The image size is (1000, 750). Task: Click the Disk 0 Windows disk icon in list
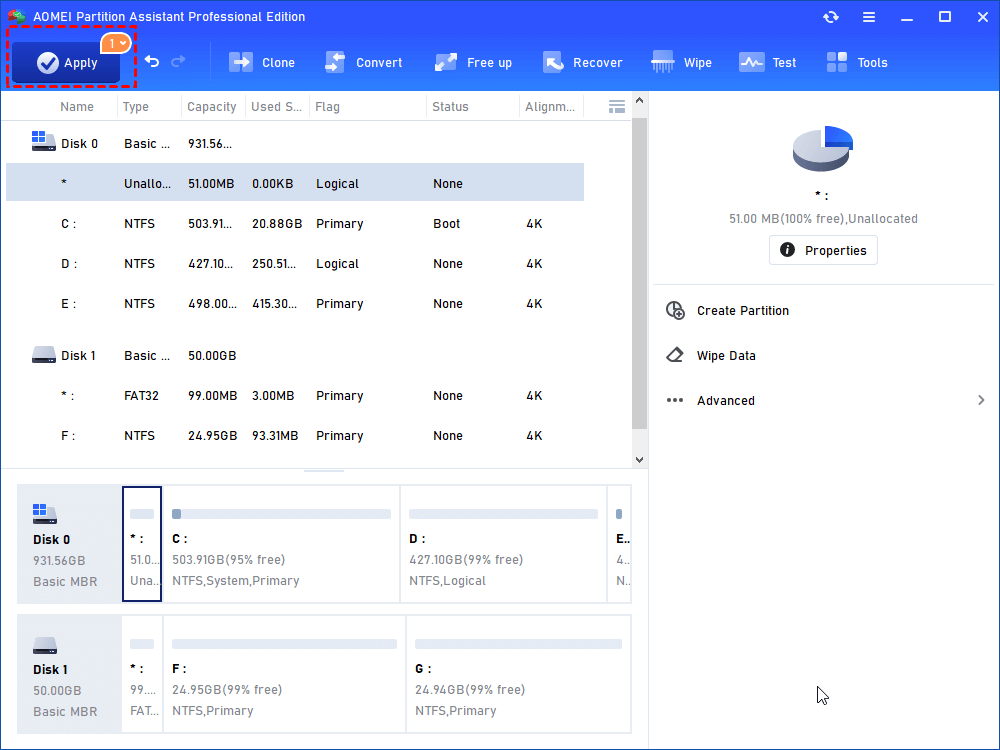(x=43, y=141)
